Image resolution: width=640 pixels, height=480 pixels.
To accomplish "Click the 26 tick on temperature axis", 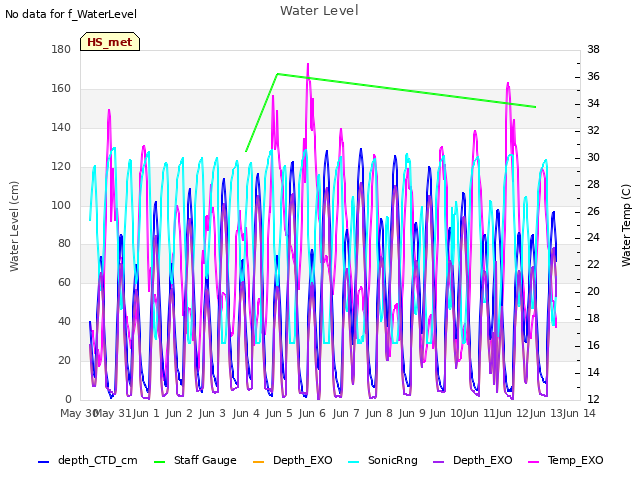I will point(593,211).
